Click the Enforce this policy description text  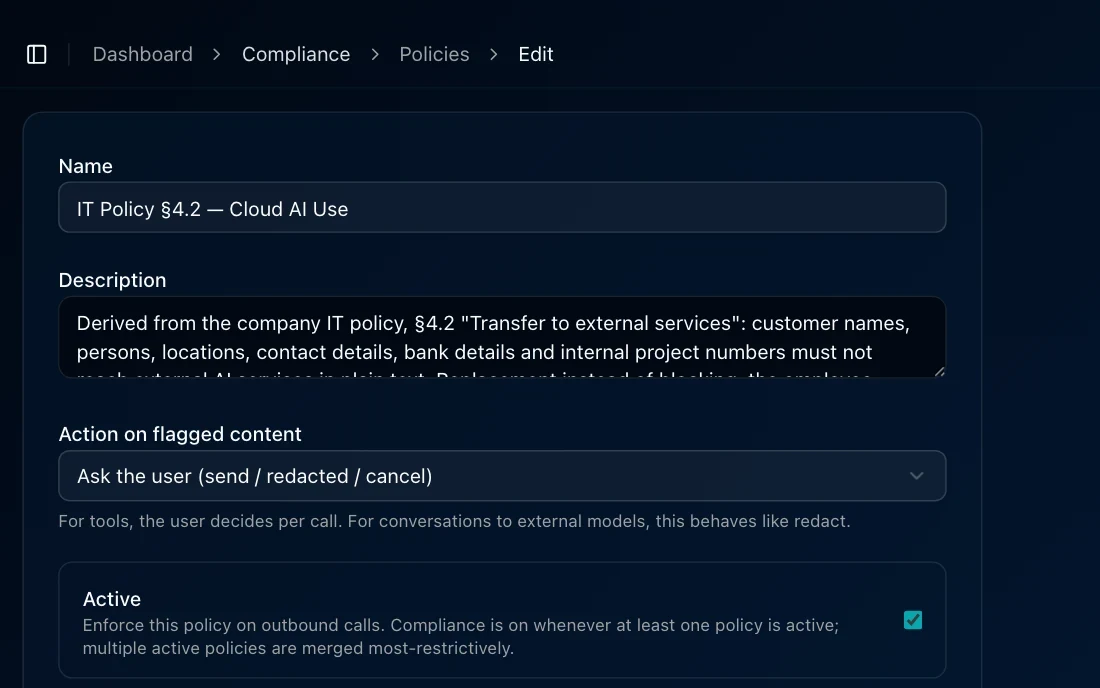pos(461,636)
